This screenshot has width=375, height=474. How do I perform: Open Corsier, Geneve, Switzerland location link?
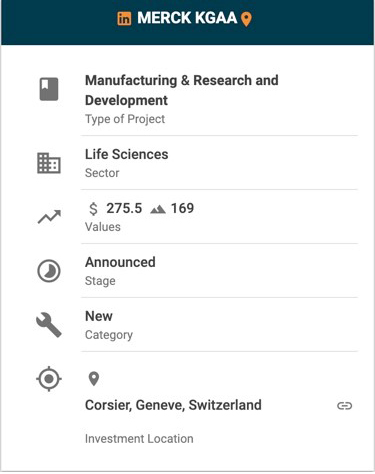pos(173,405)
